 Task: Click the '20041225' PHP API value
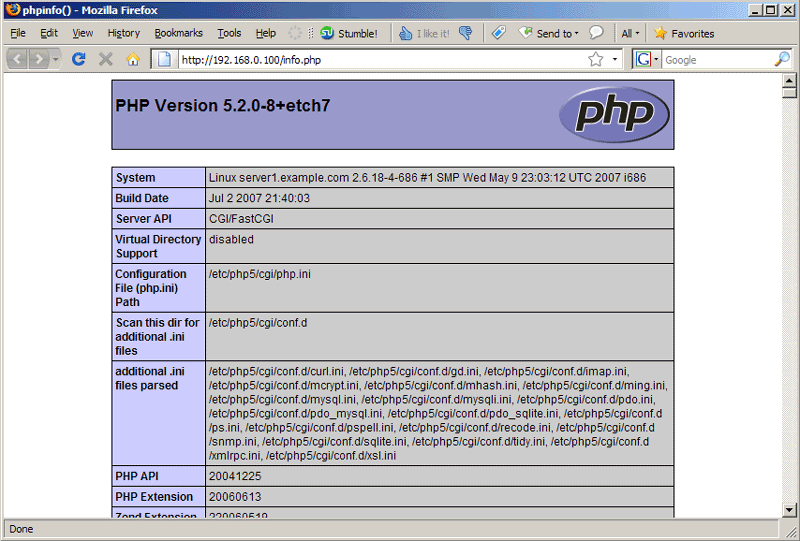[x=235, y=476]
